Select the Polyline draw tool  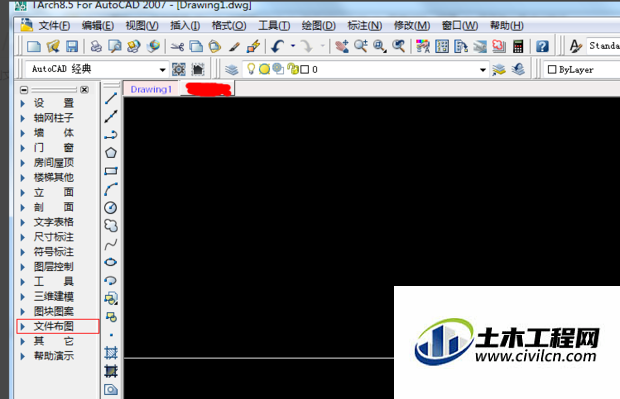click(x=111, y=135)
